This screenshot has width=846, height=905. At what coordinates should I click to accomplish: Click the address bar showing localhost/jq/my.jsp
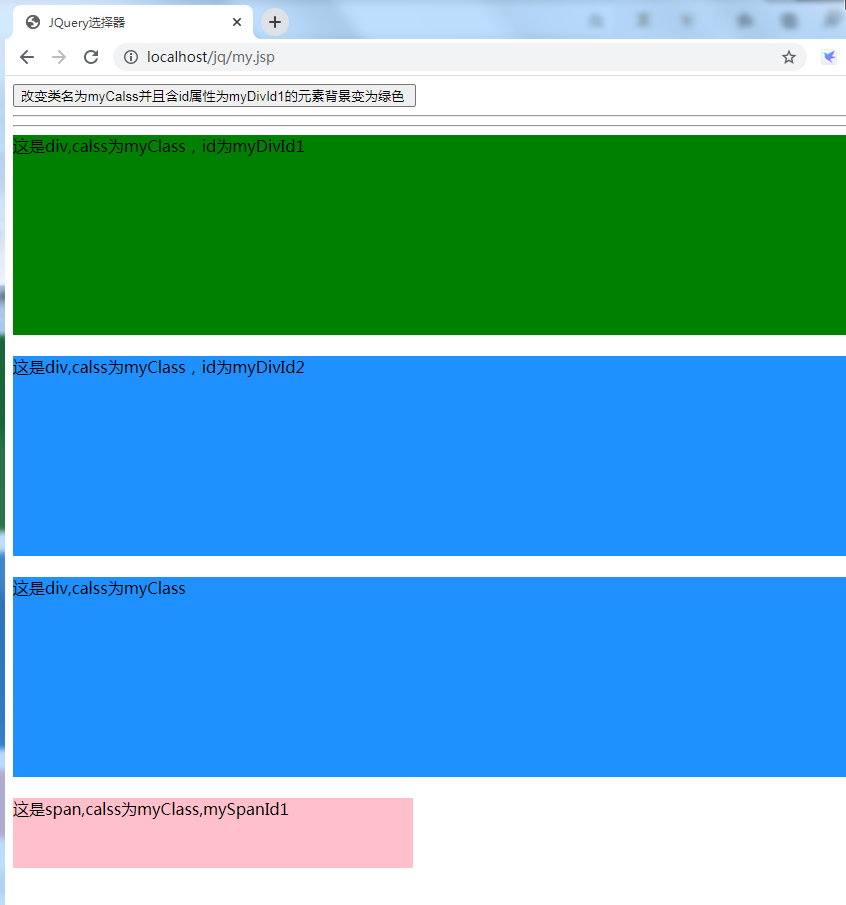[x=459, y=57]
